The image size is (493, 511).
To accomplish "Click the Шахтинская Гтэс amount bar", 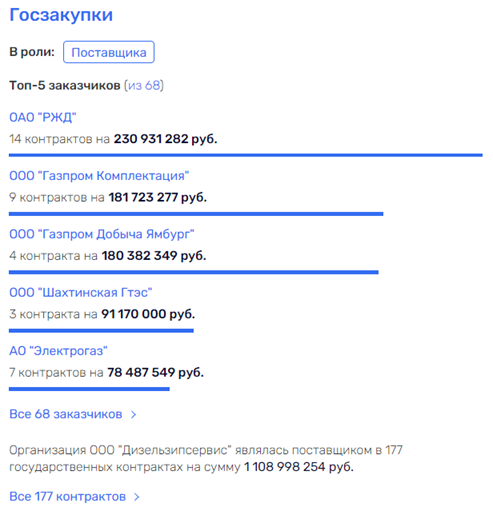I will point(101,330).
